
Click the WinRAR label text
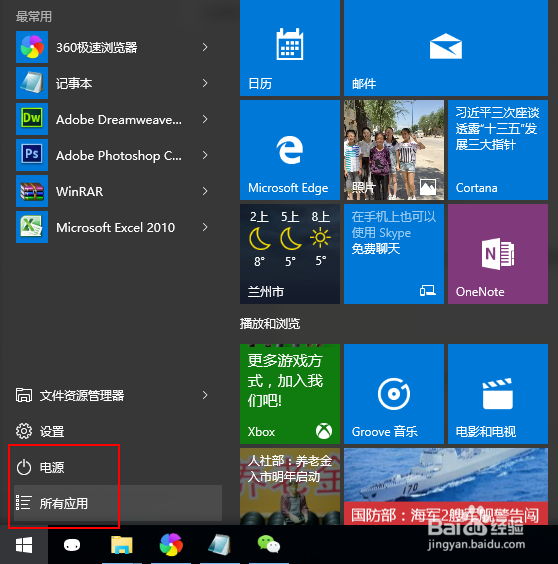click(80, 191)
